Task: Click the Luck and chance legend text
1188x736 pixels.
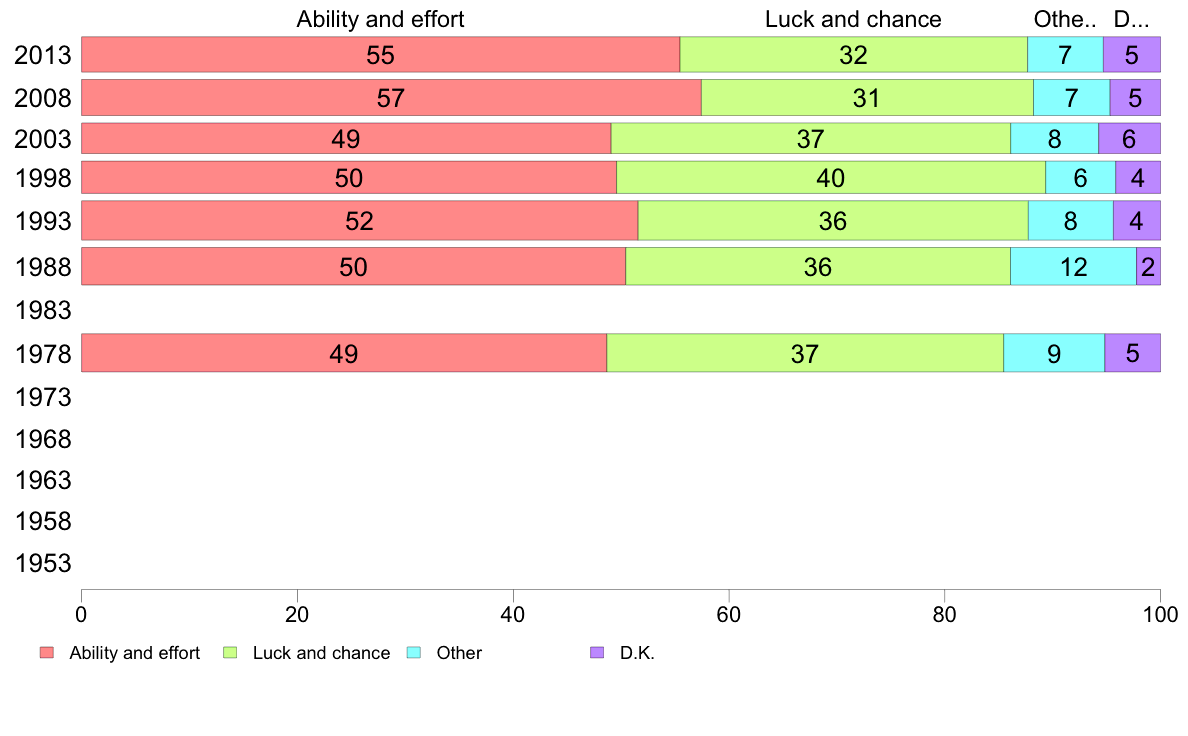Action: coord(321,653)
